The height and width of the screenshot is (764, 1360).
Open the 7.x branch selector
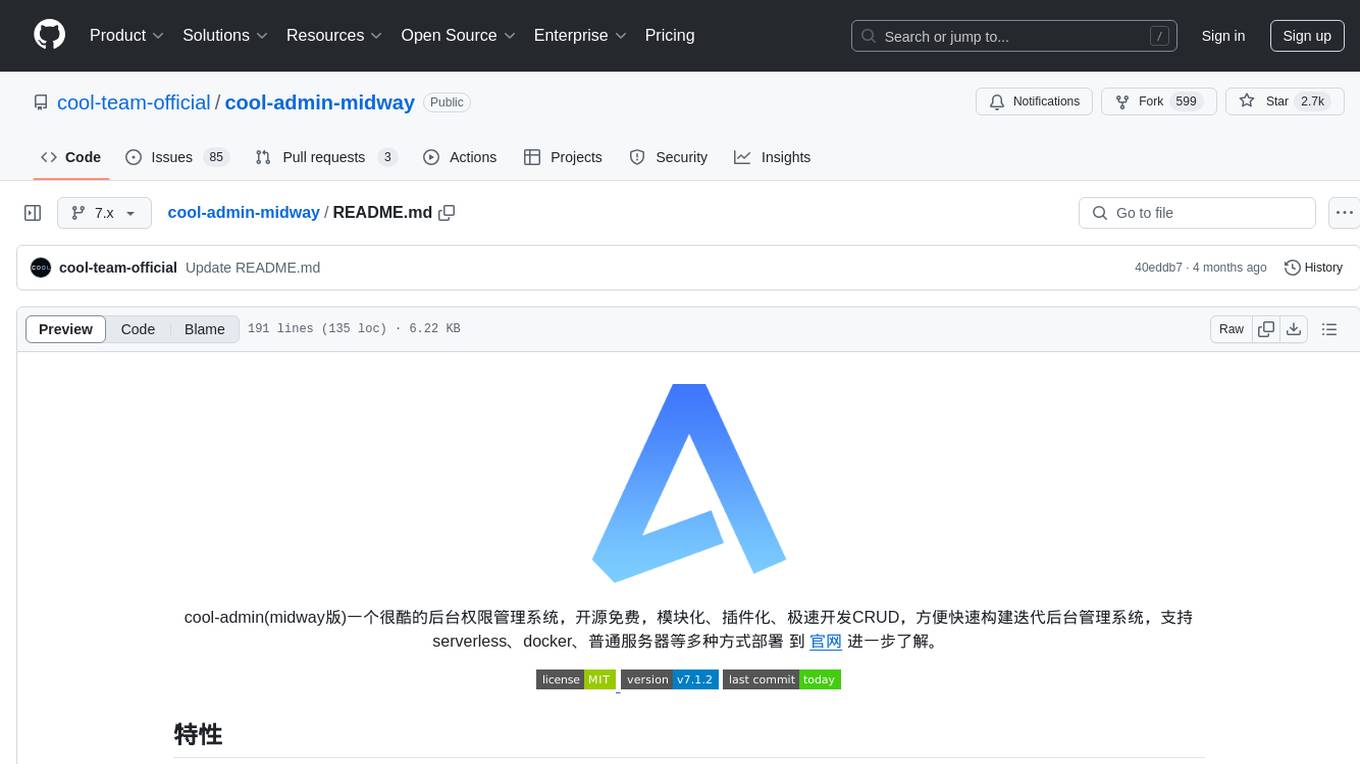point(104,213)
